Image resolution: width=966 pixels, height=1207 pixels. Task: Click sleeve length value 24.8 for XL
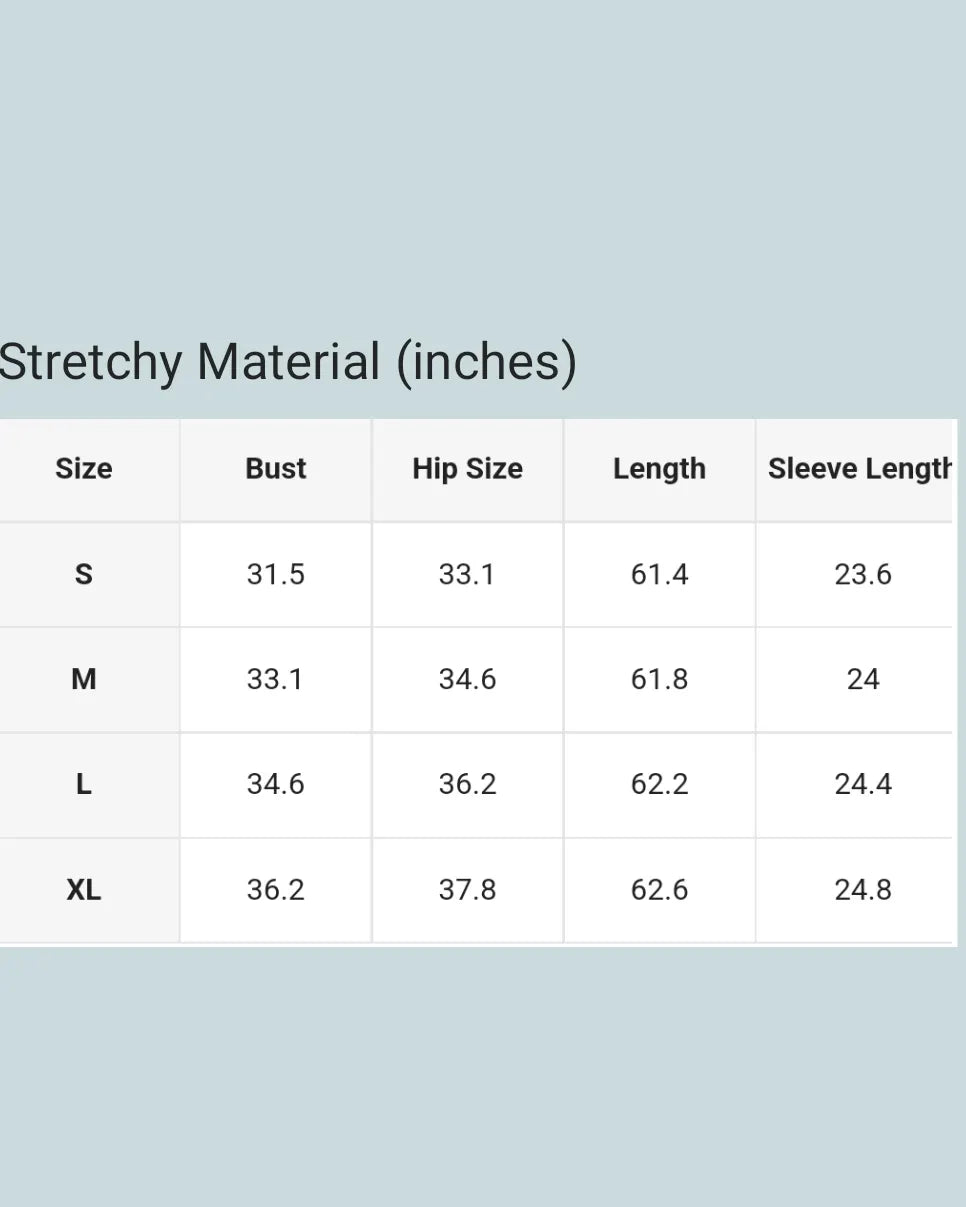coord(863,890)
